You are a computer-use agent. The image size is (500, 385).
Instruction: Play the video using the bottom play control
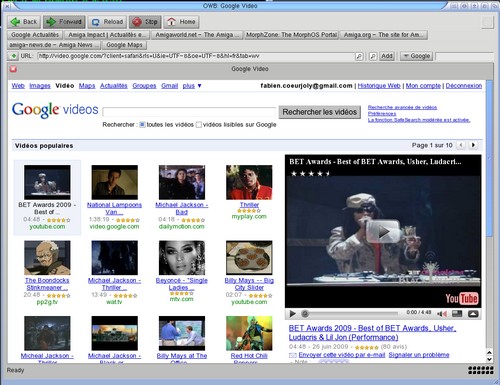coord(292,314)
